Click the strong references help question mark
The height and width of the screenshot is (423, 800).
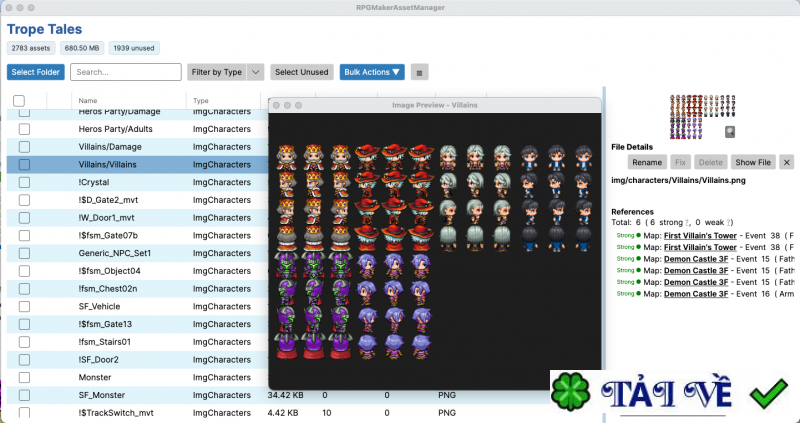[686, 223]
